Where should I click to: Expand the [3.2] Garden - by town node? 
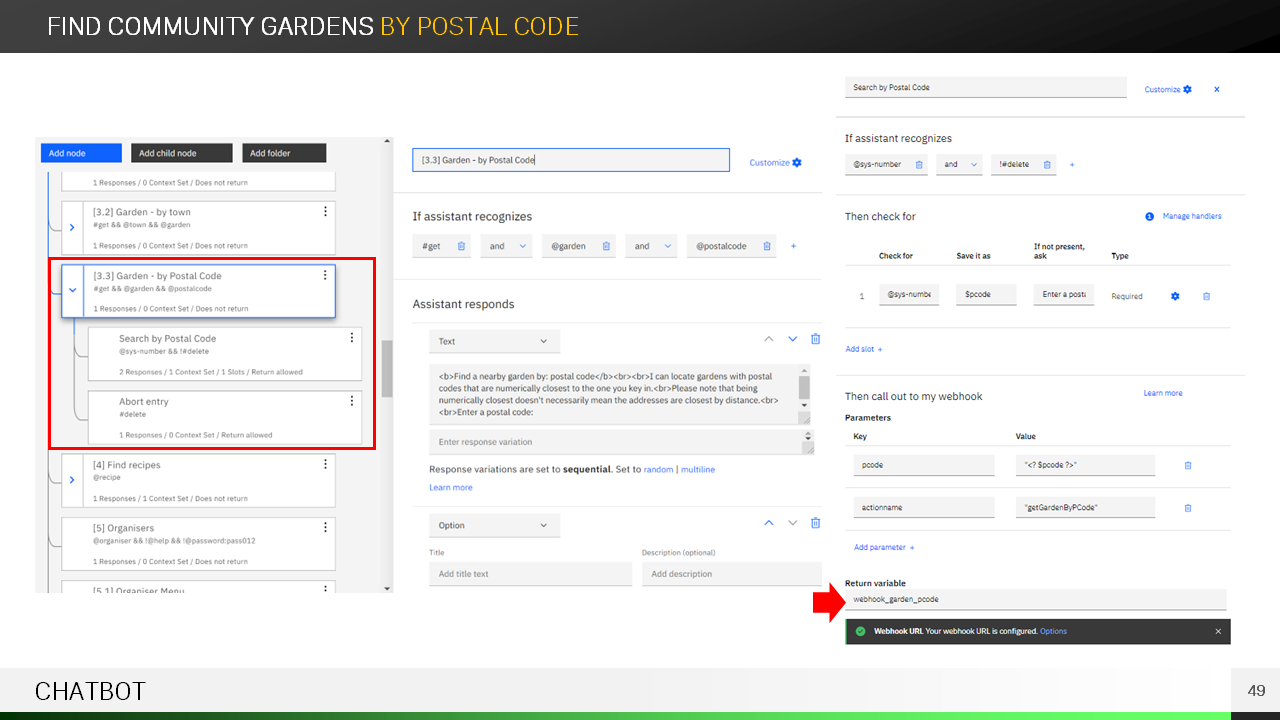(72, 227)
